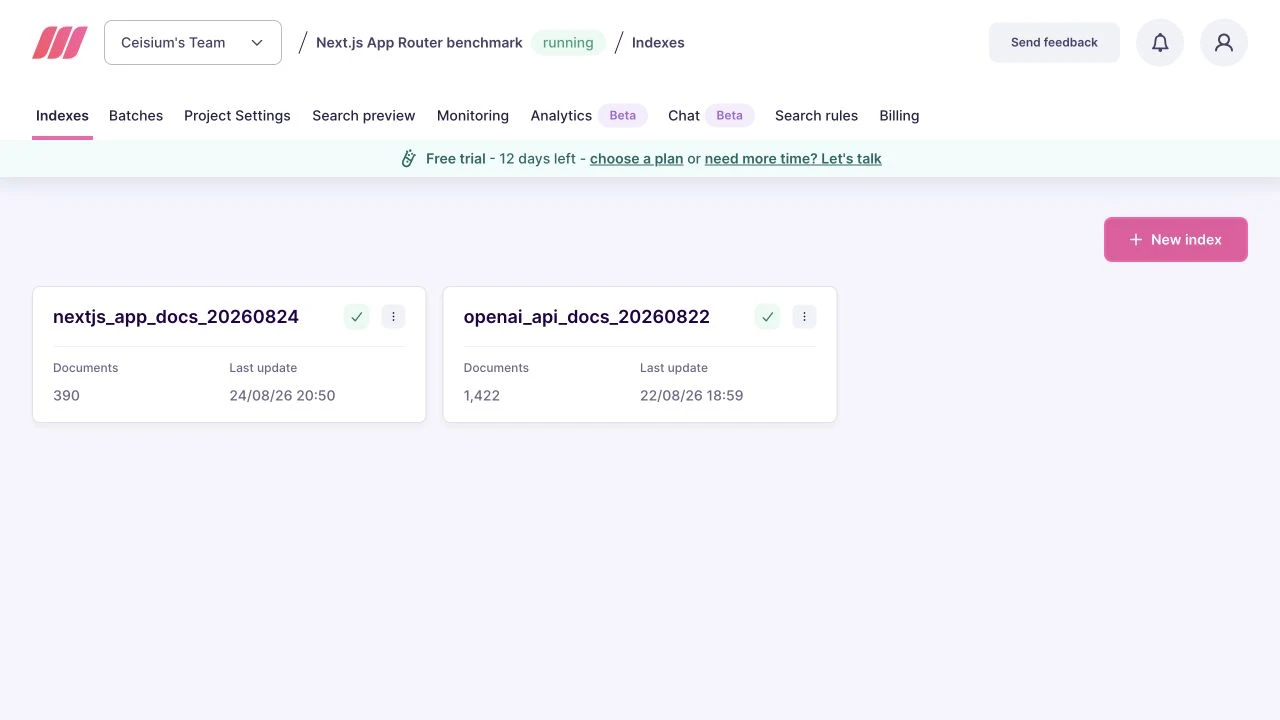Click the green check on openai_api_docs_20260822
This screenshot has width=1280, height=720.
[x=767, y=317]
